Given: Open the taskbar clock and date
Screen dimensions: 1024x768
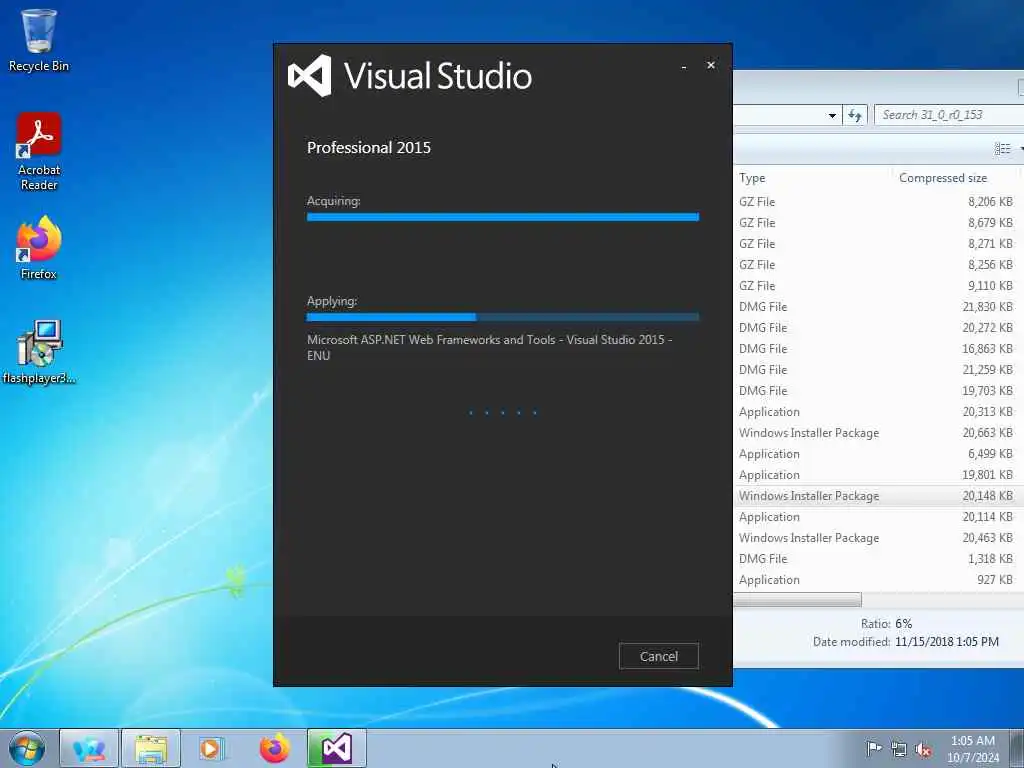Looking at the screenshot, I should [x=973, y=749].
